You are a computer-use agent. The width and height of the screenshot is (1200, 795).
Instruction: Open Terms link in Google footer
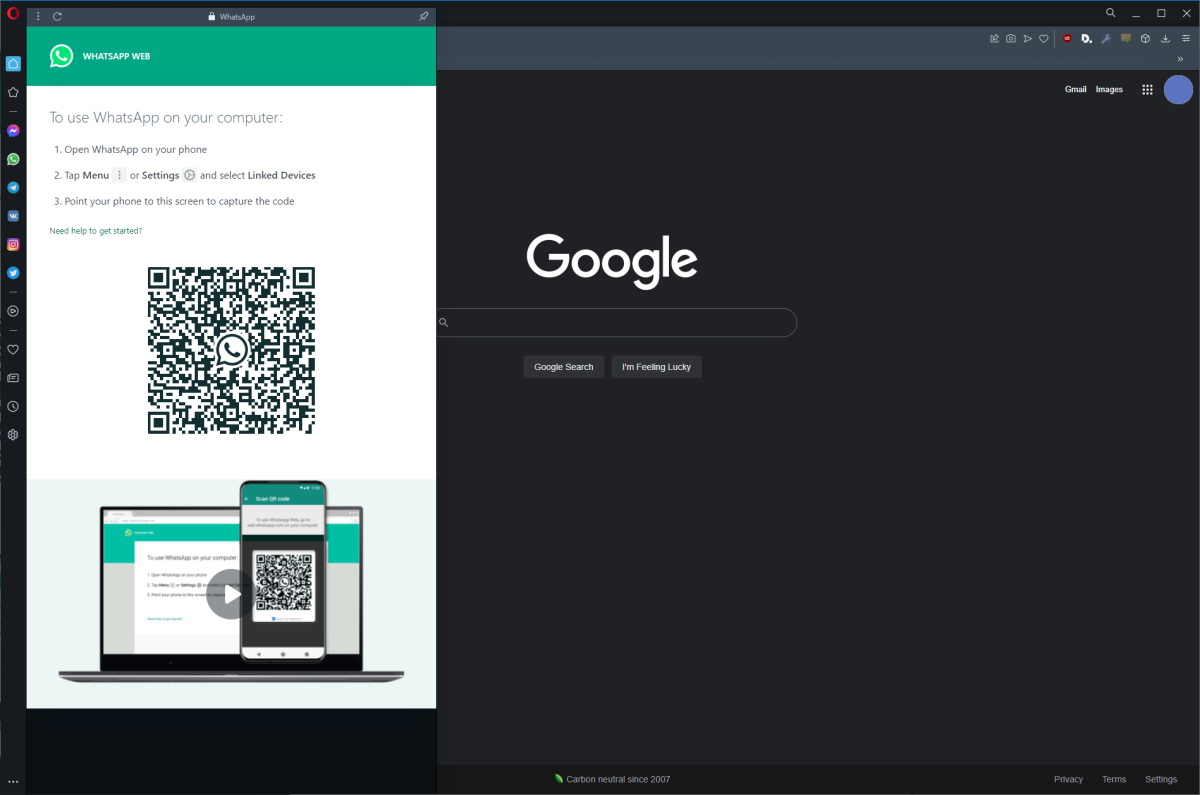(1114, 779)
